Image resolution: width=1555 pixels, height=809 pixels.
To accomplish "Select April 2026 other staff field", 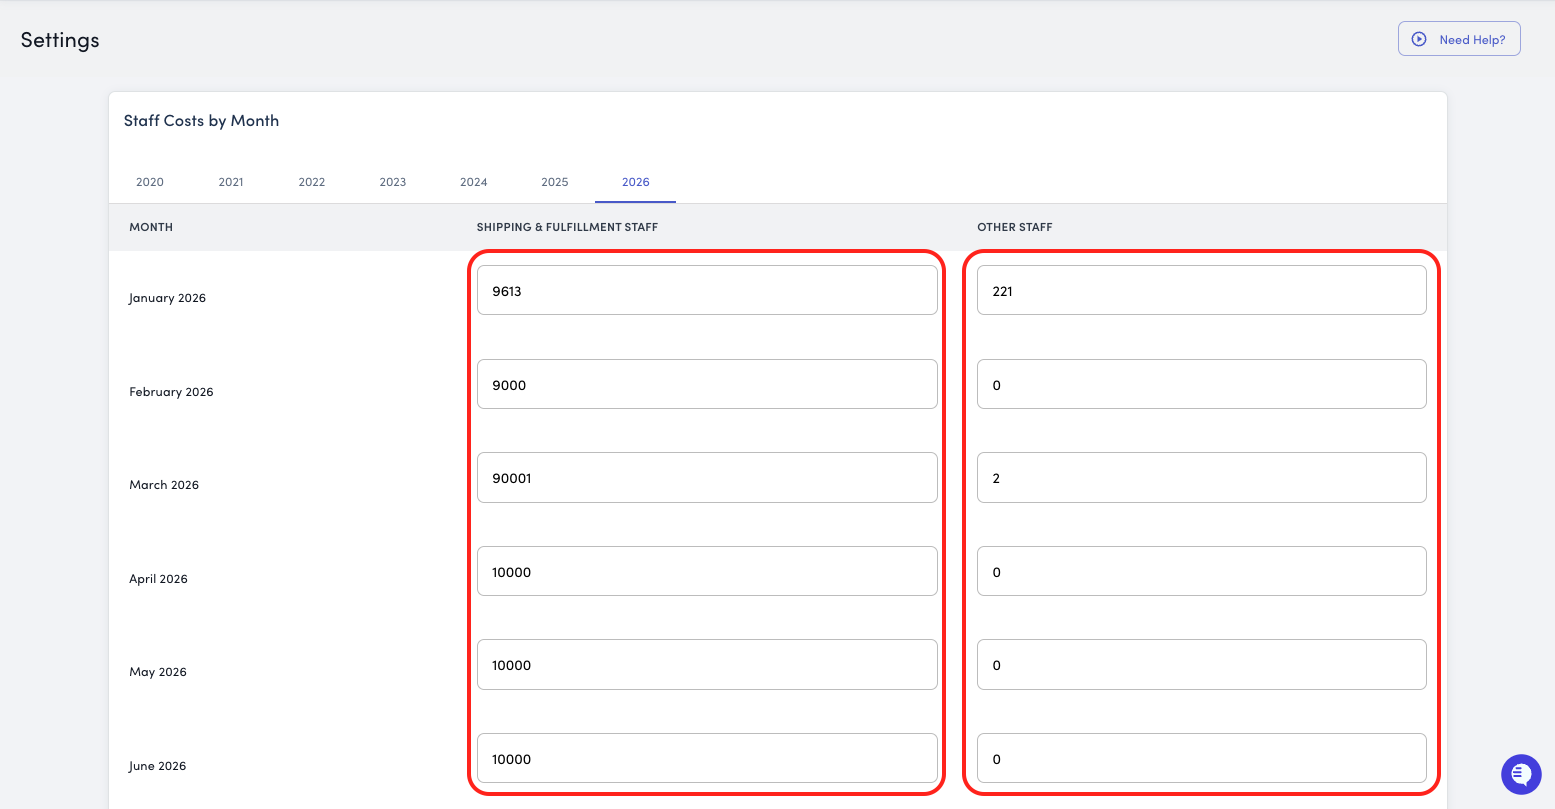I will pos(1201,572).
